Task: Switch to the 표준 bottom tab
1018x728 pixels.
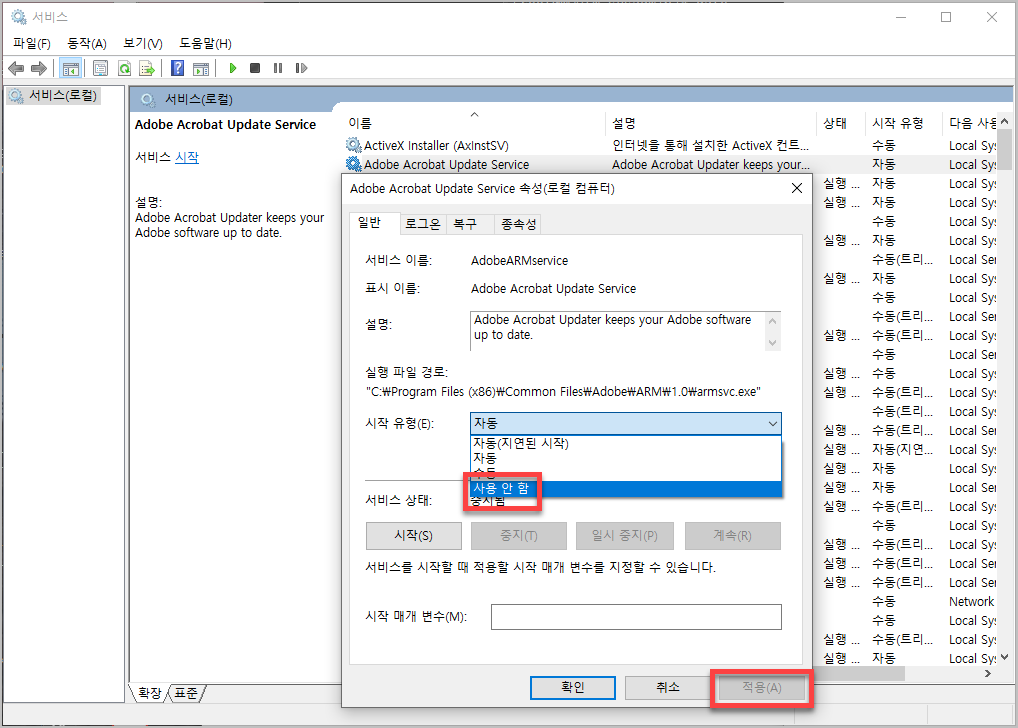Action: click(186, 693)
